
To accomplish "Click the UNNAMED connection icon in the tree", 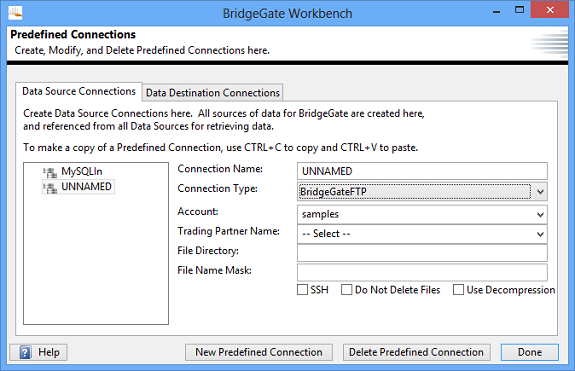I will tap(50, 187).
